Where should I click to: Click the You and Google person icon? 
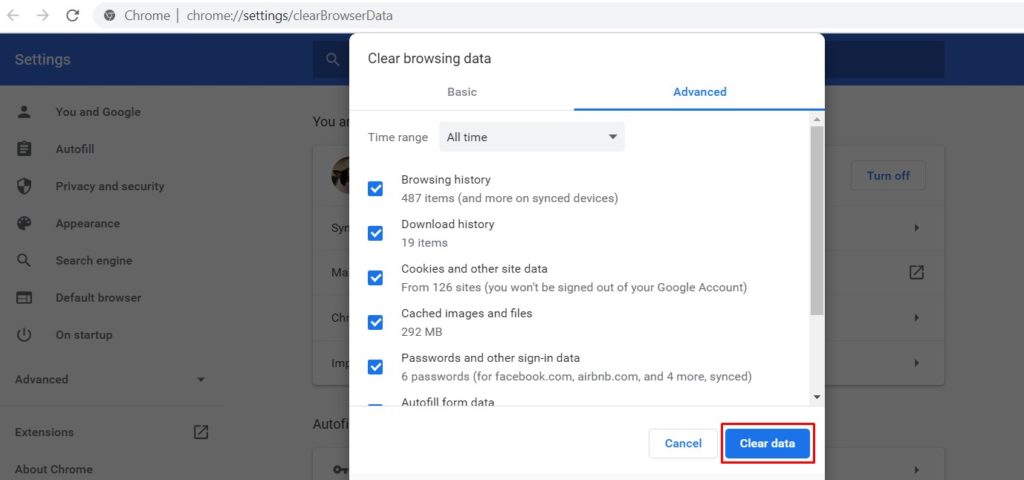(x=24, y=112)
